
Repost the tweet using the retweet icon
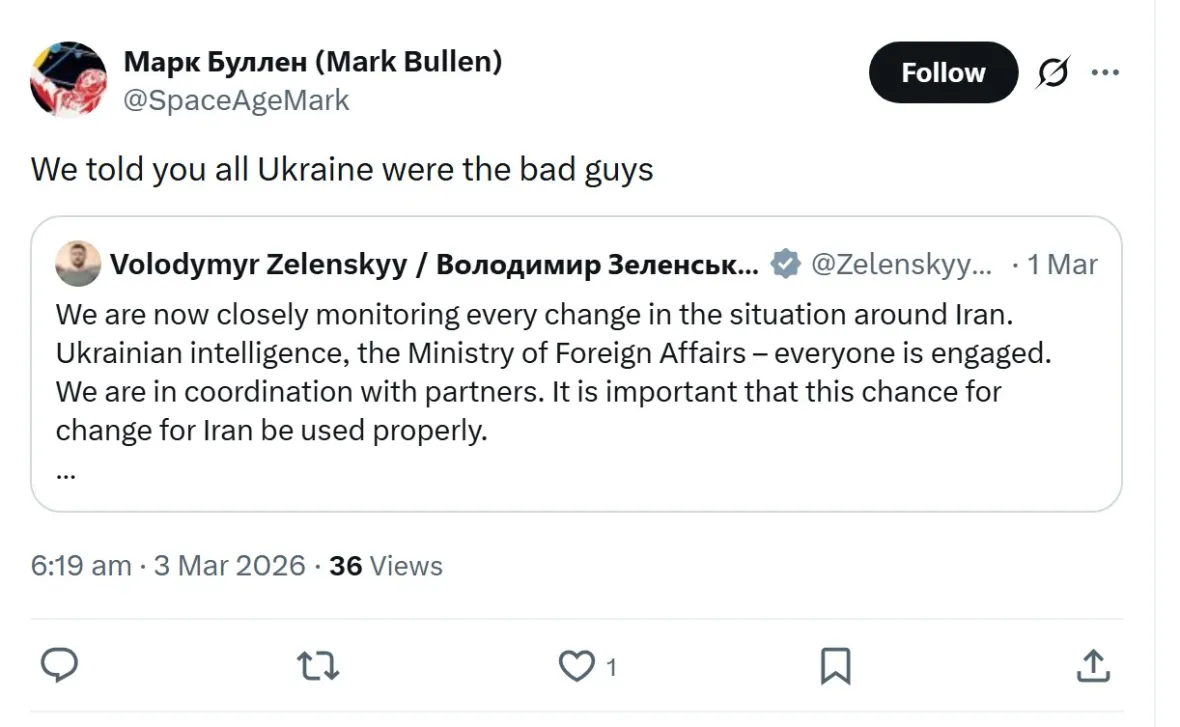[x=317, y=665]
